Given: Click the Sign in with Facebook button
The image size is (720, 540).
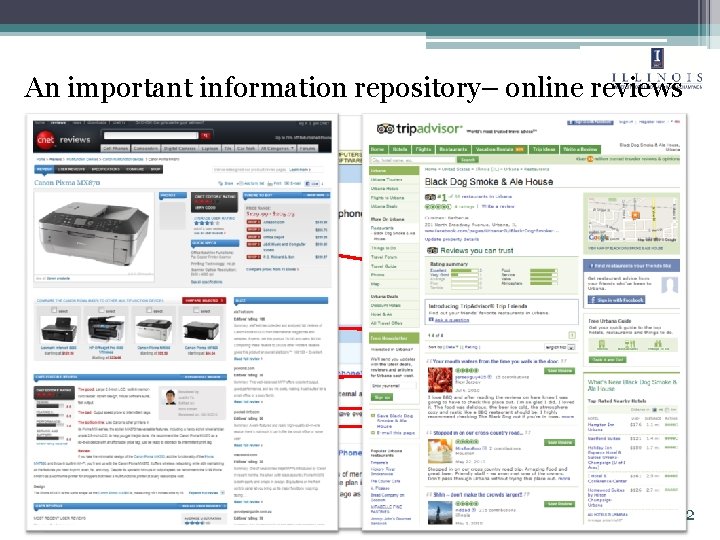Looking at the screenshot, I should click(616, 300).
